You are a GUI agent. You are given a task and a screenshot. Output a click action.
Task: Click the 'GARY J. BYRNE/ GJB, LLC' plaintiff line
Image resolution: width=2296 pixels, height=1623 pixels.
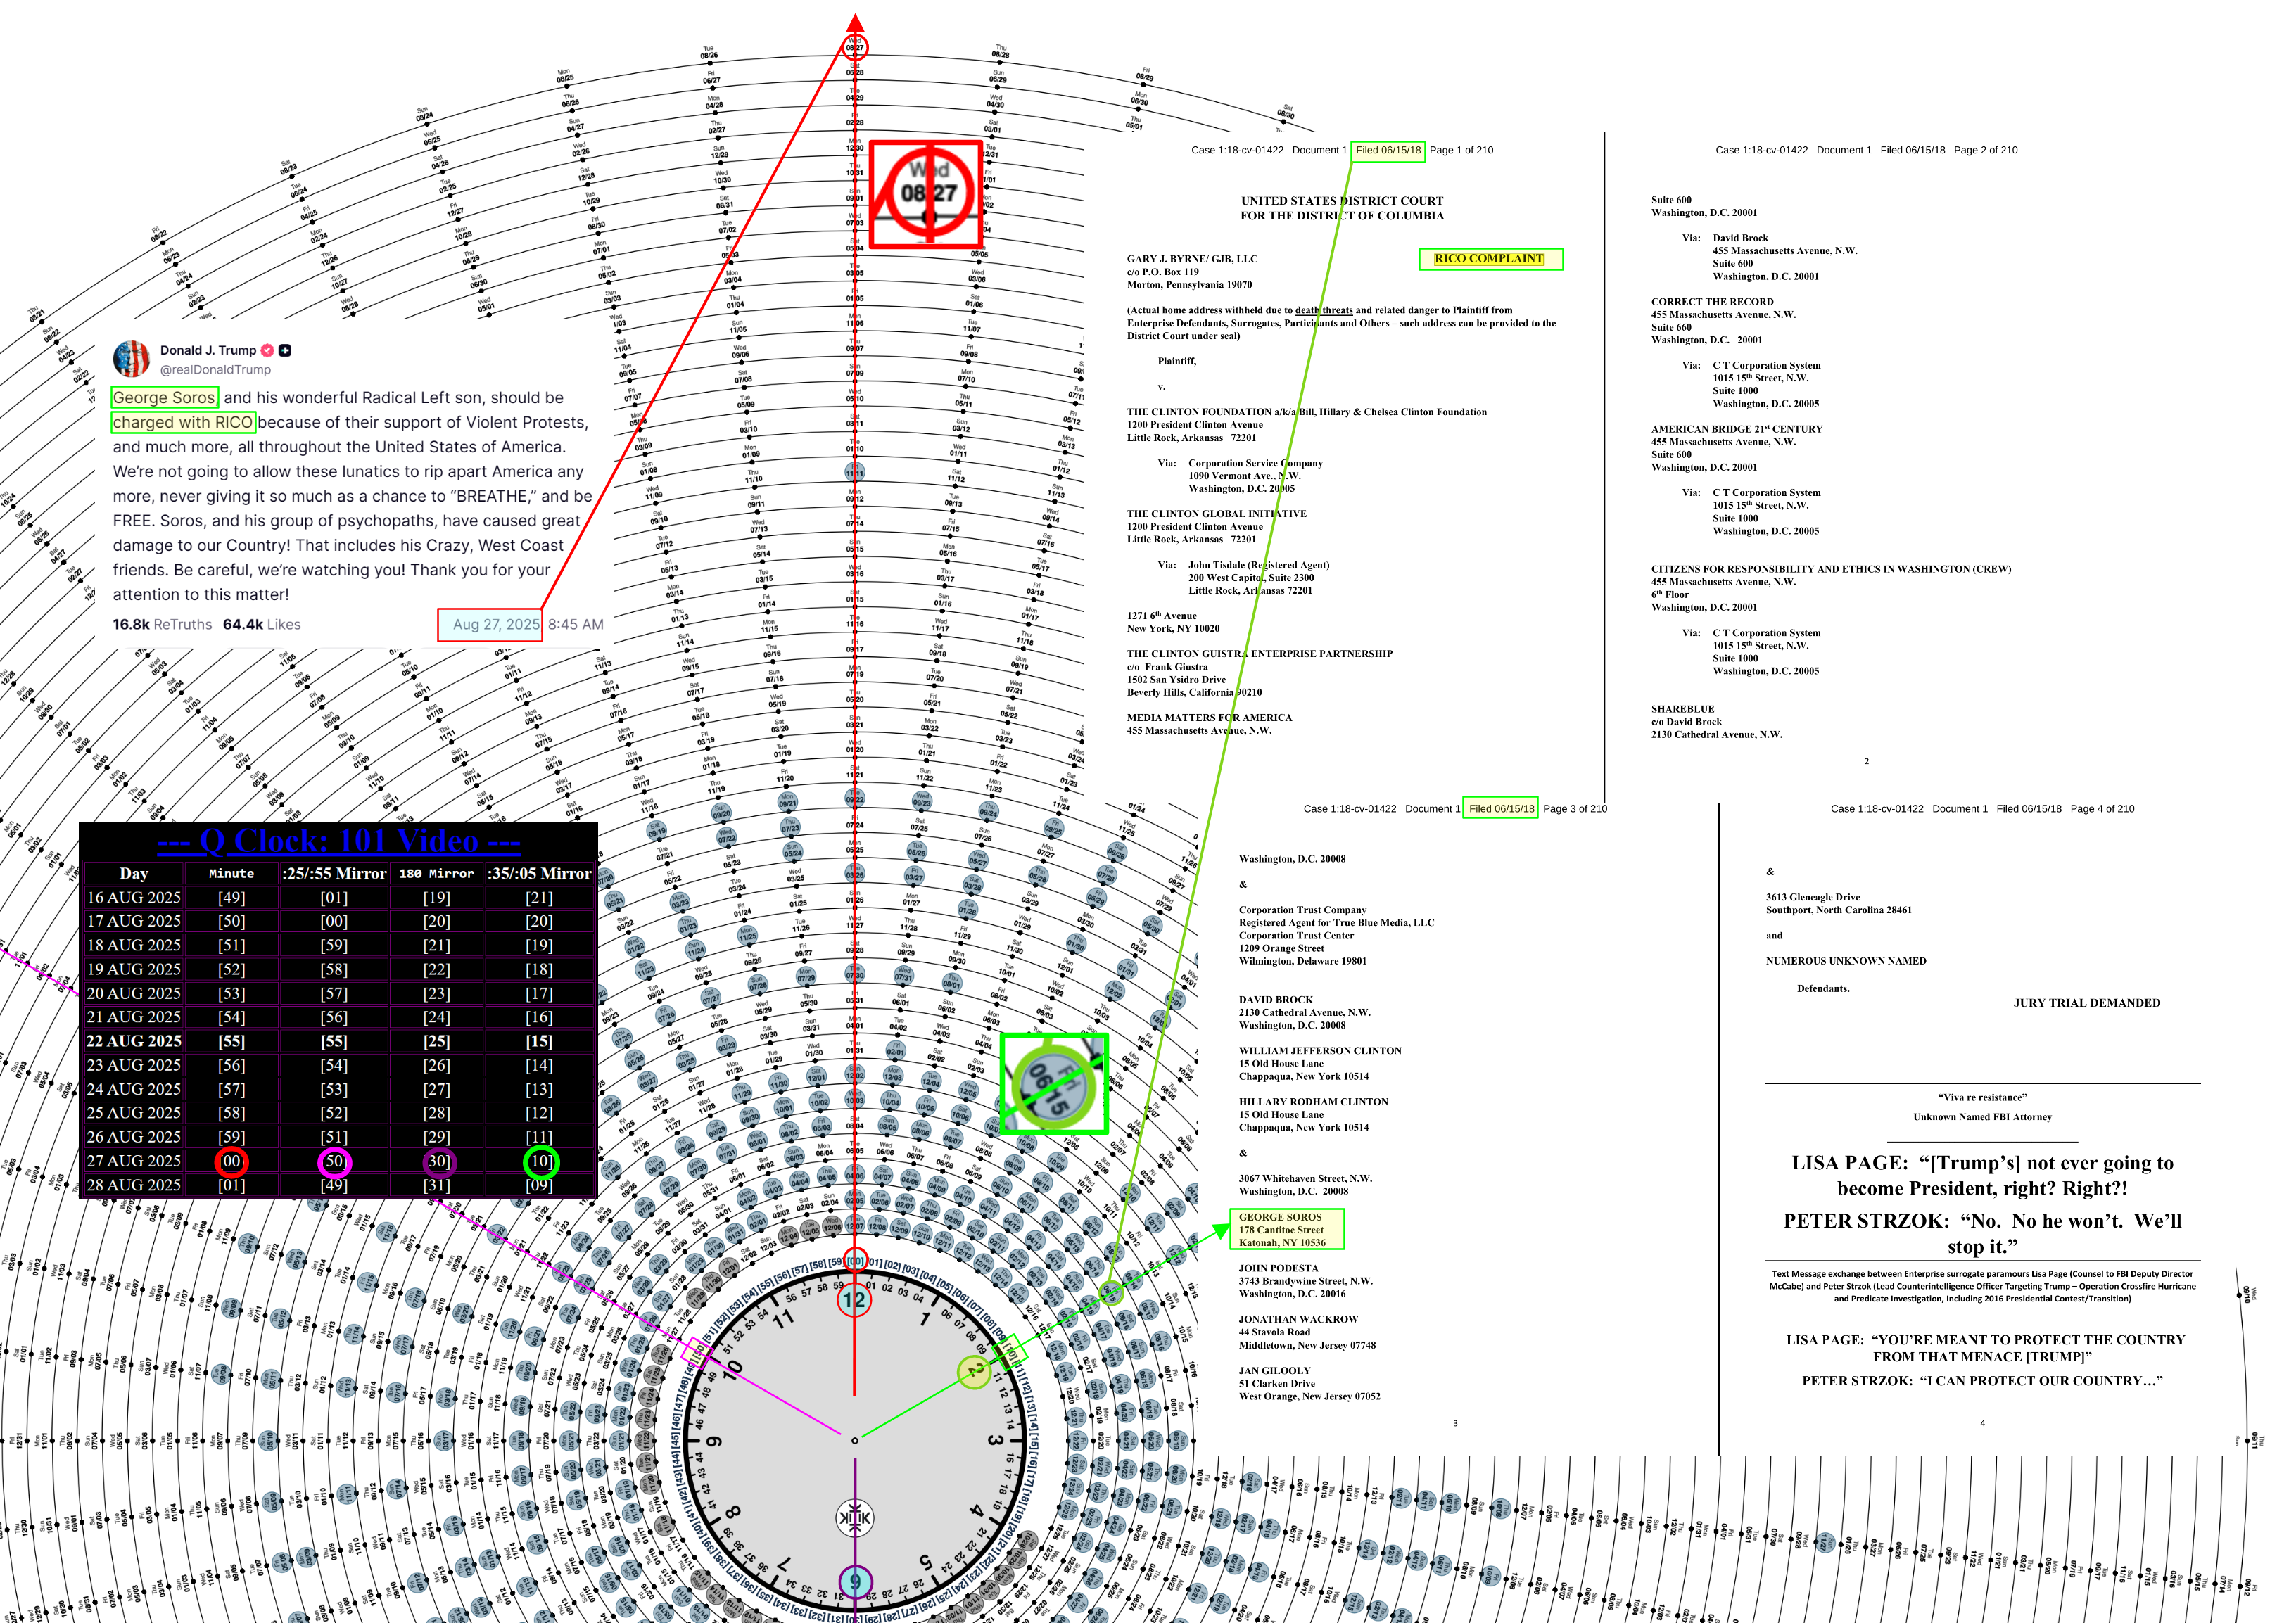point(1192,259)
